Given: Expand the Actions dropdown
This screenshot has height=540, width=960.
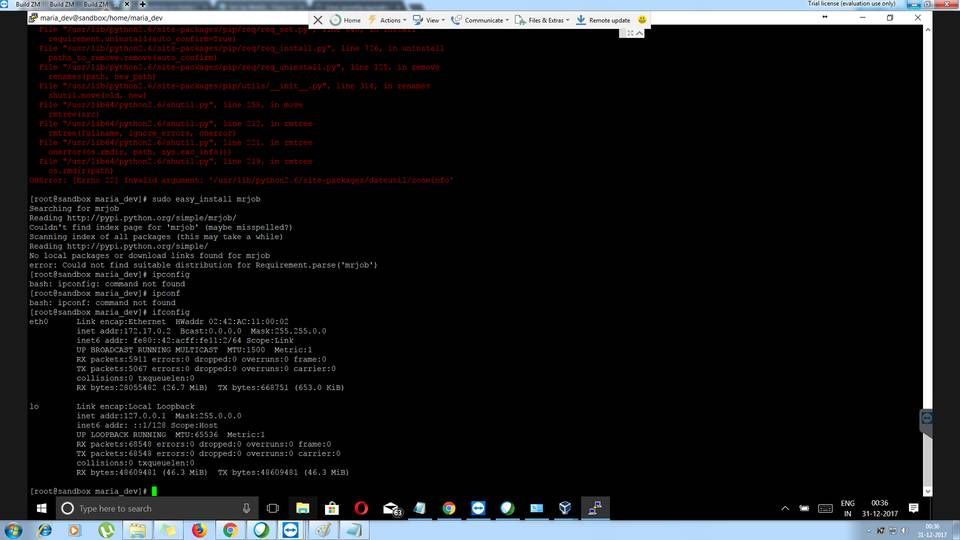Looking at the screenshot, I should coord(387,20).
